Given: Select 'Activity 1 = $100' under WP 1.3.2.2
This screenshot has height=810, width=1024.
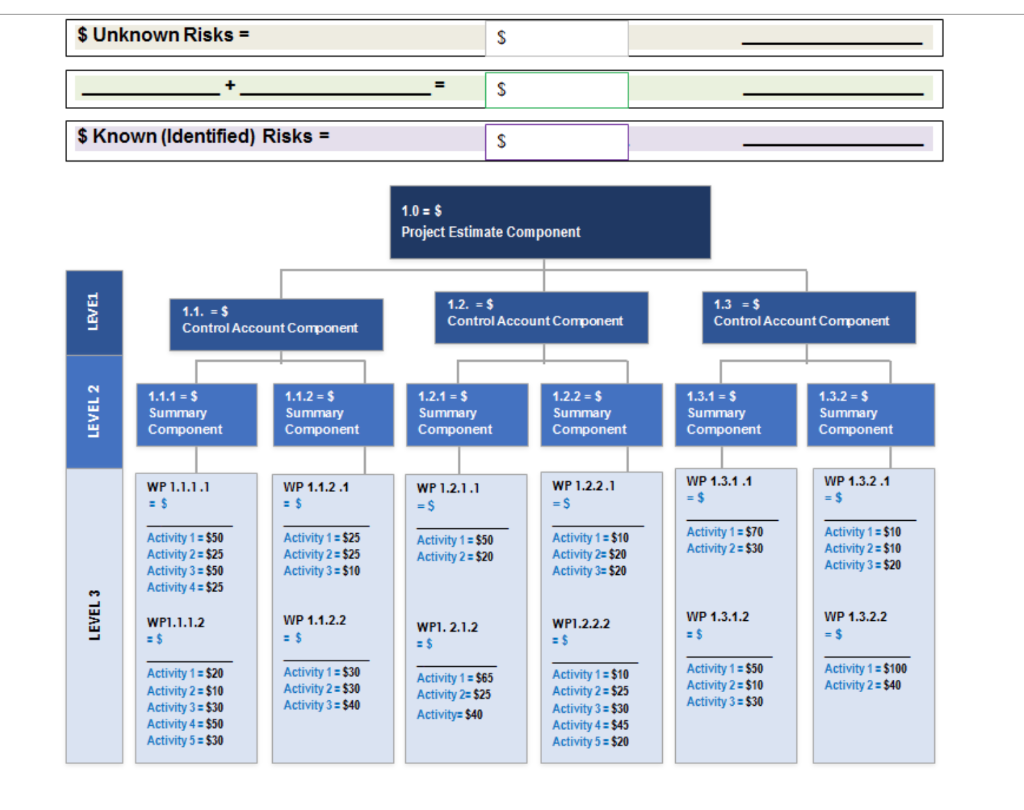Looking at the screenshot, I should click(865, 669).
